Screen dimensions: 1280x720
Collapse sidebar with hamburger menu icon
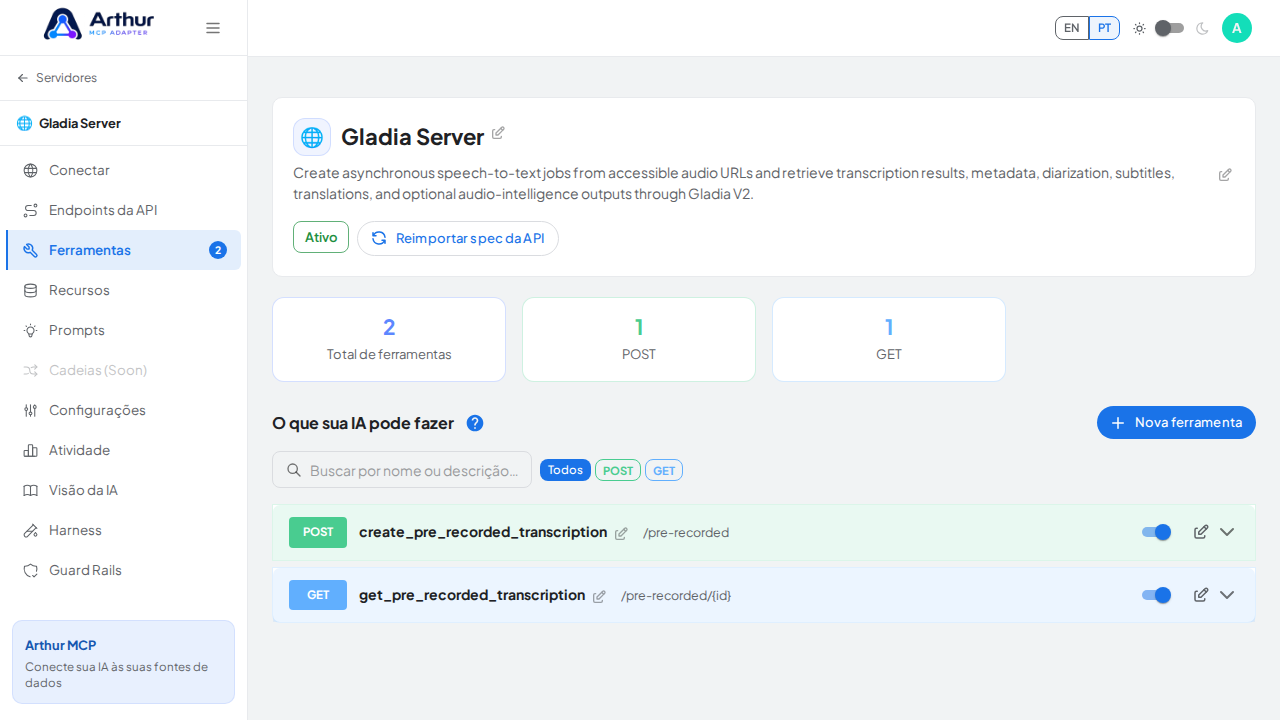tap(213, 28)
